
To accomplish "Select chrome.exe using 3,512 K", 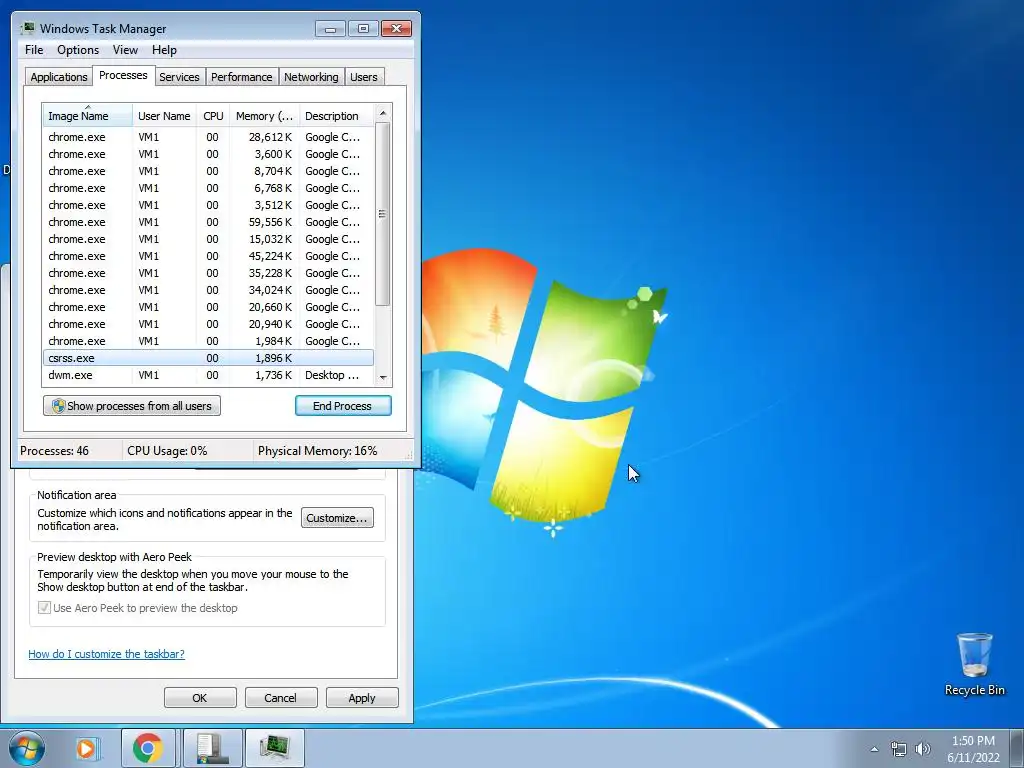I will 208,205.
